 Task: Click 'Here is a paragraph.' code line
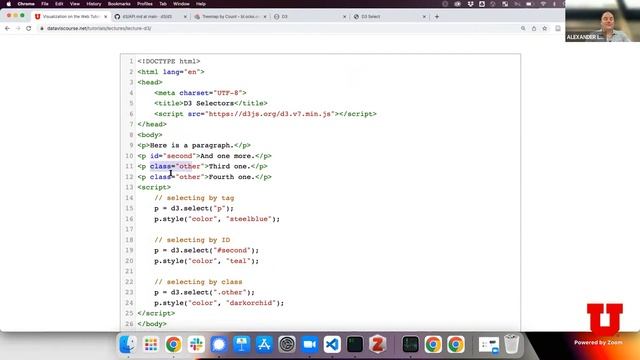pos(194,145)
